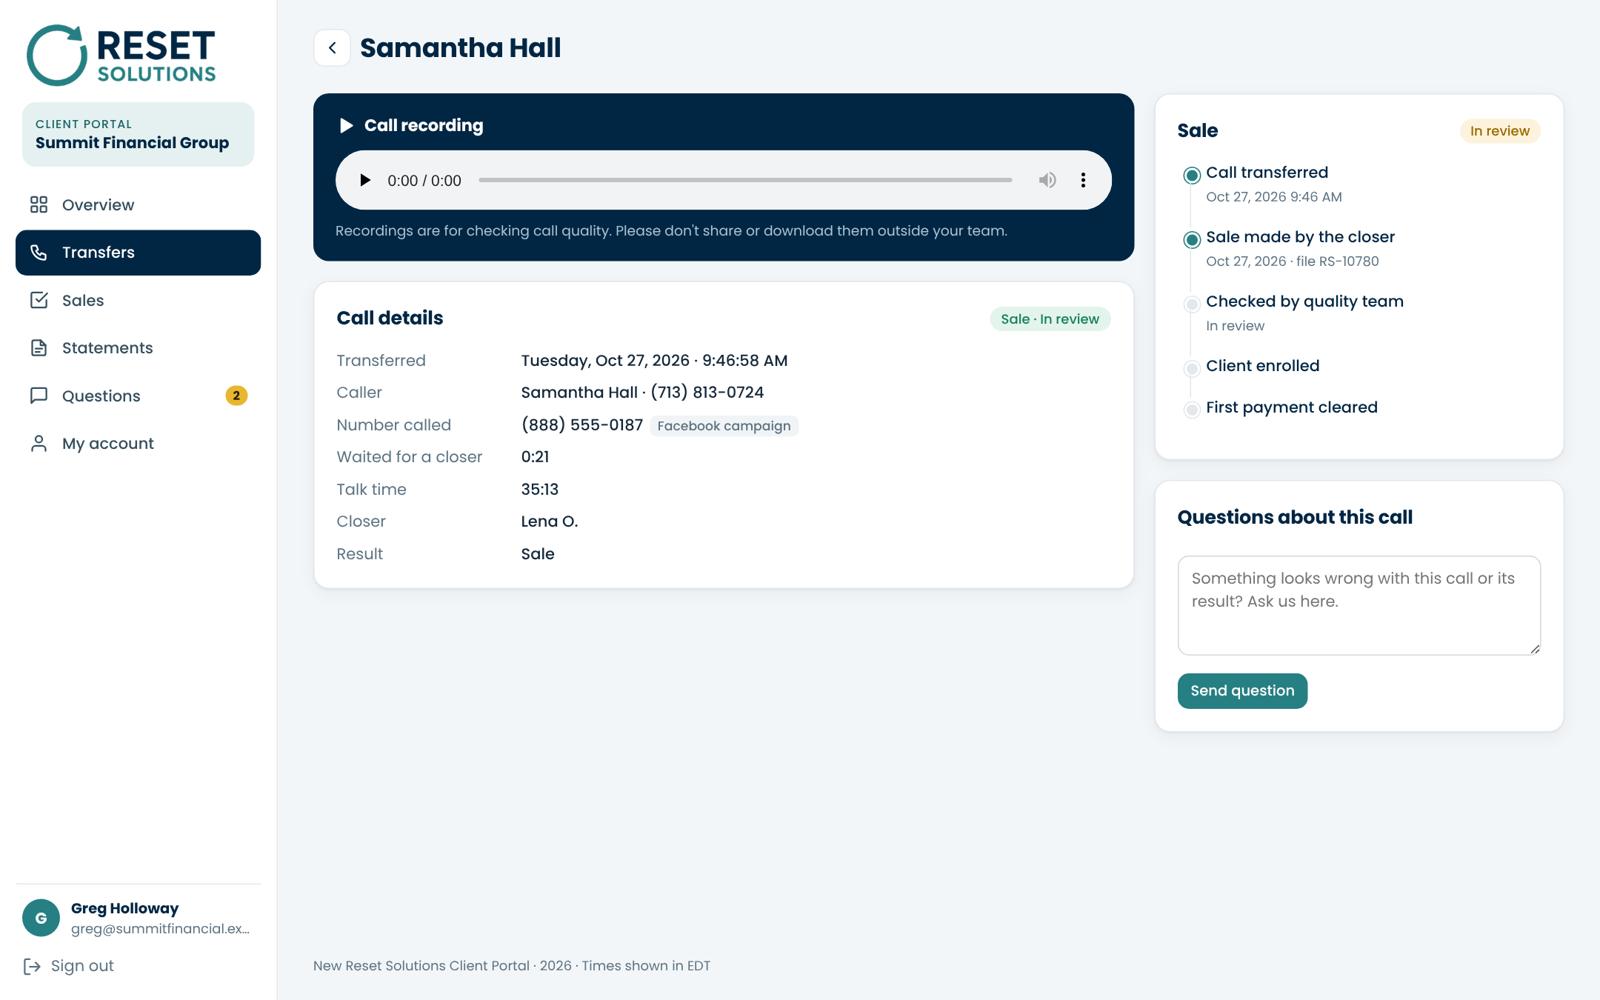Open My account page
1600x1000 pixels.
(138, 443)
